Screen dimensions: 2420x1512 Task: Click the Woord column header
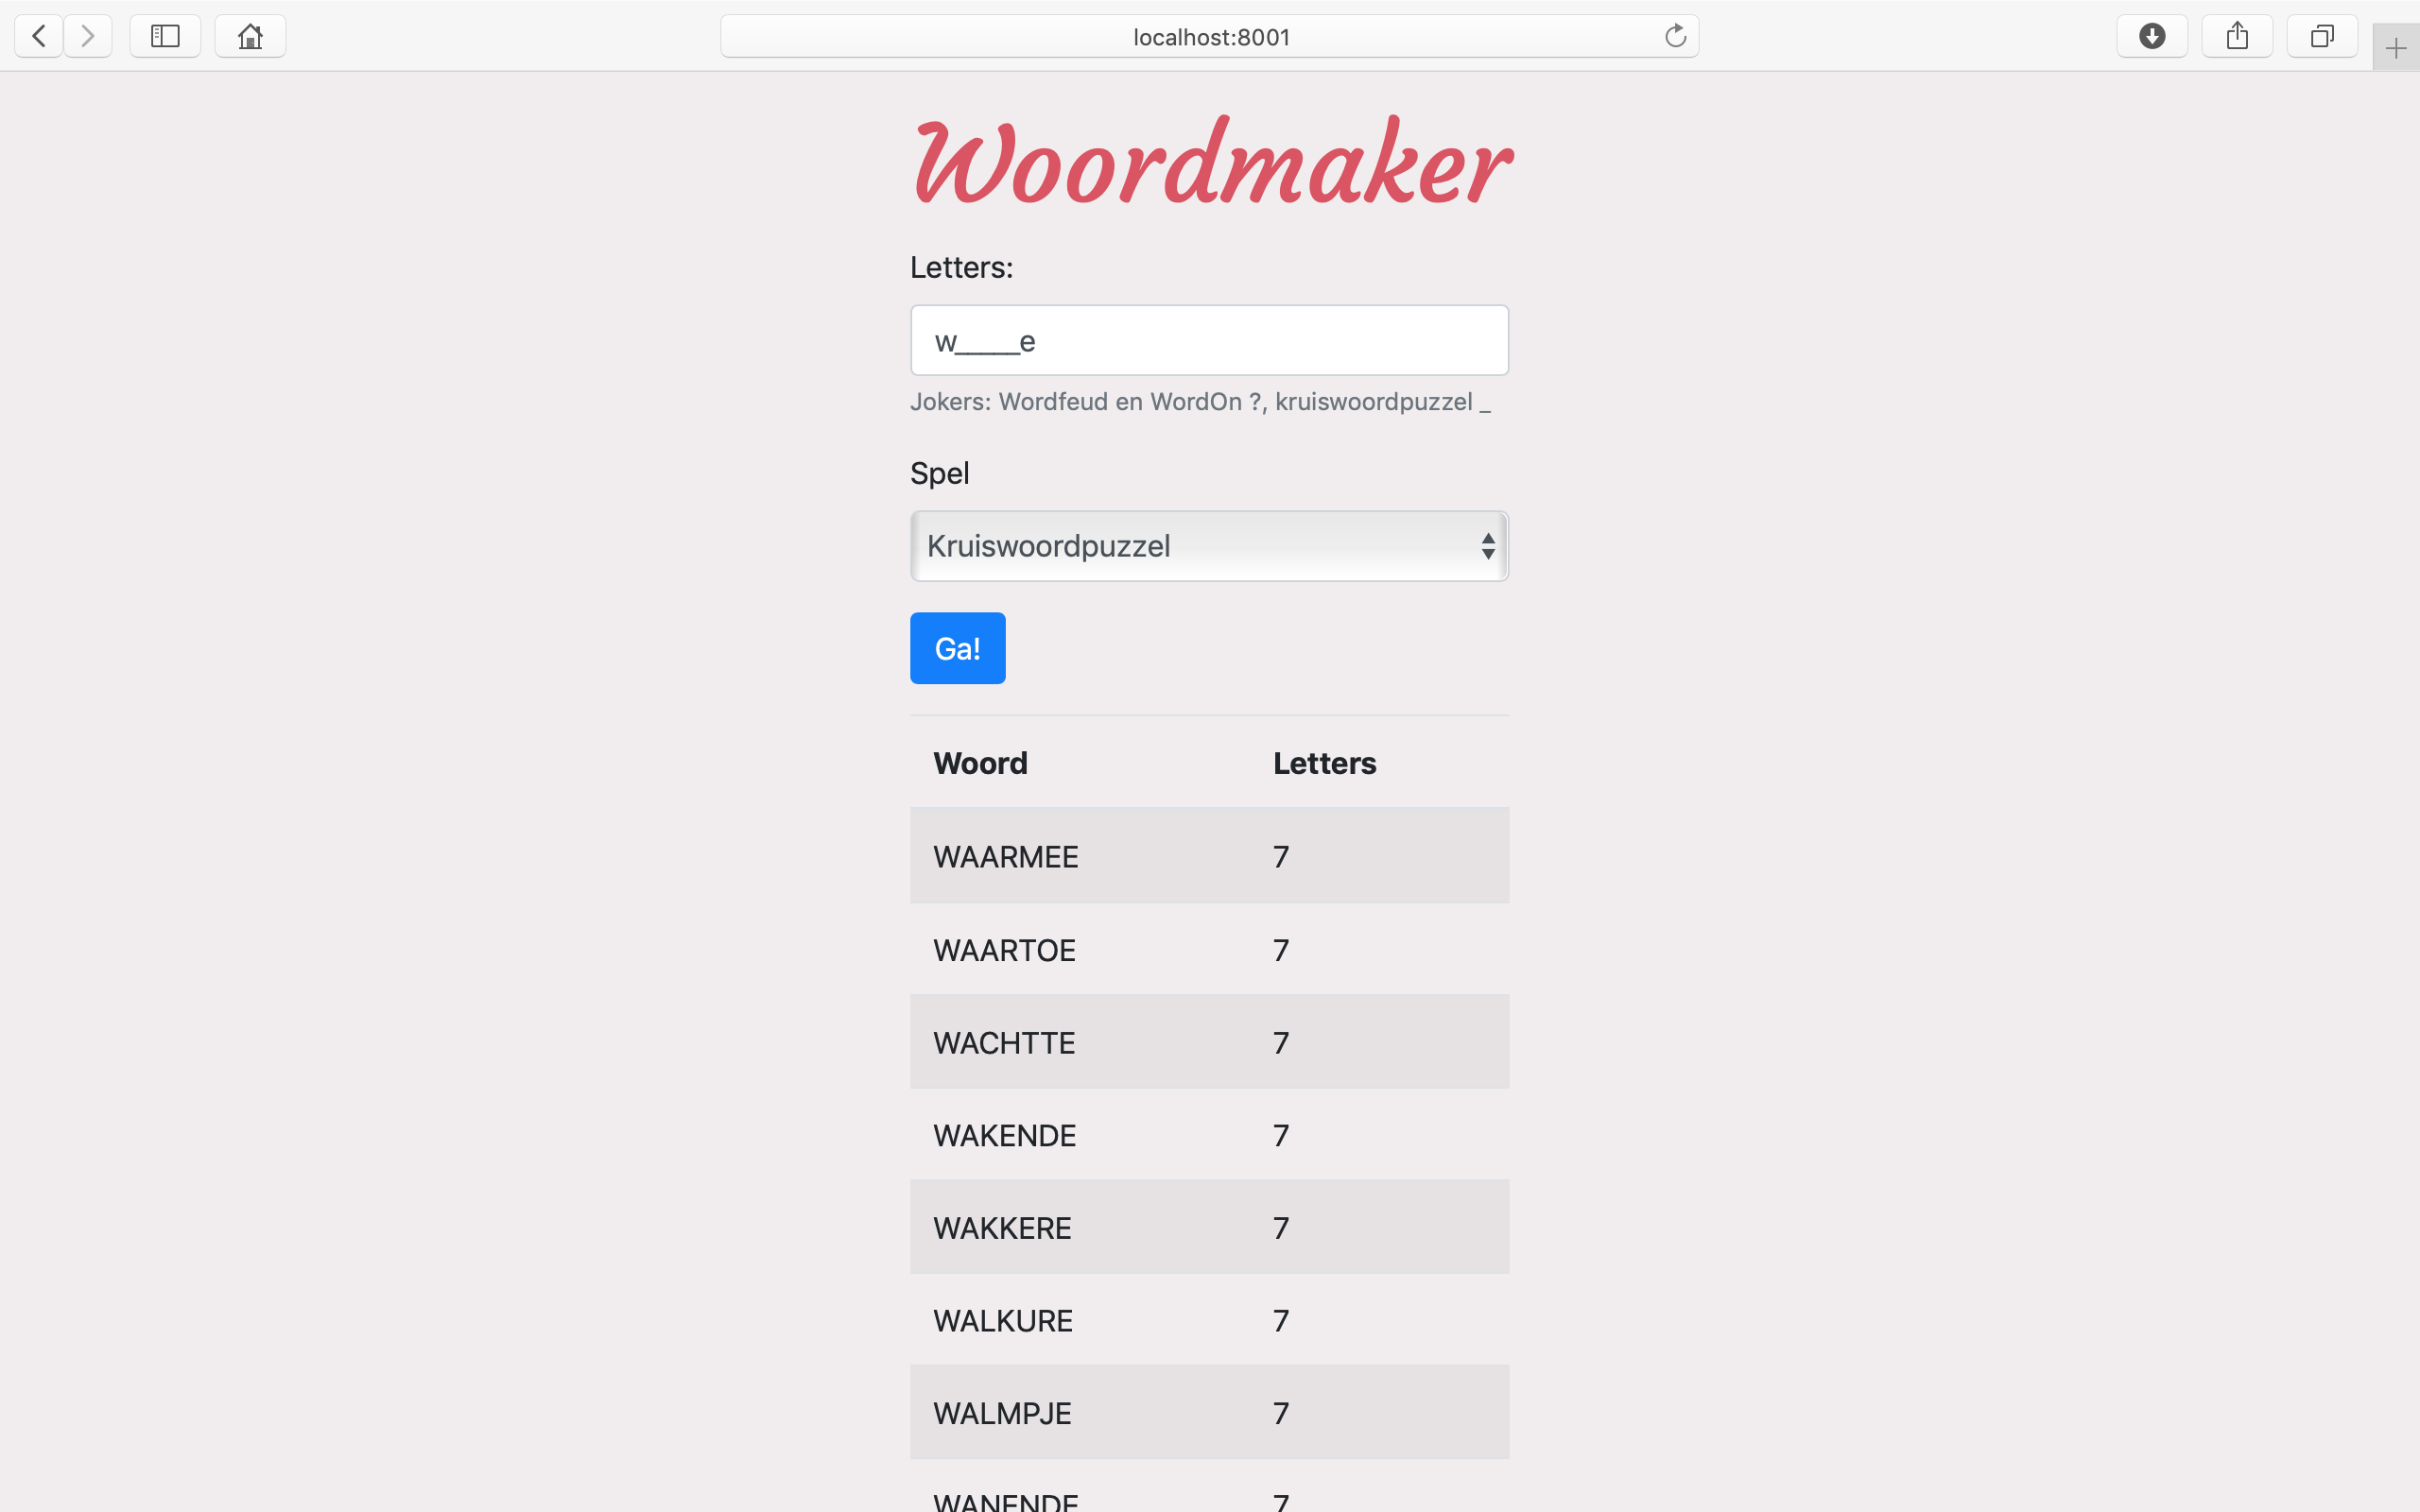[x=980, y=763]
